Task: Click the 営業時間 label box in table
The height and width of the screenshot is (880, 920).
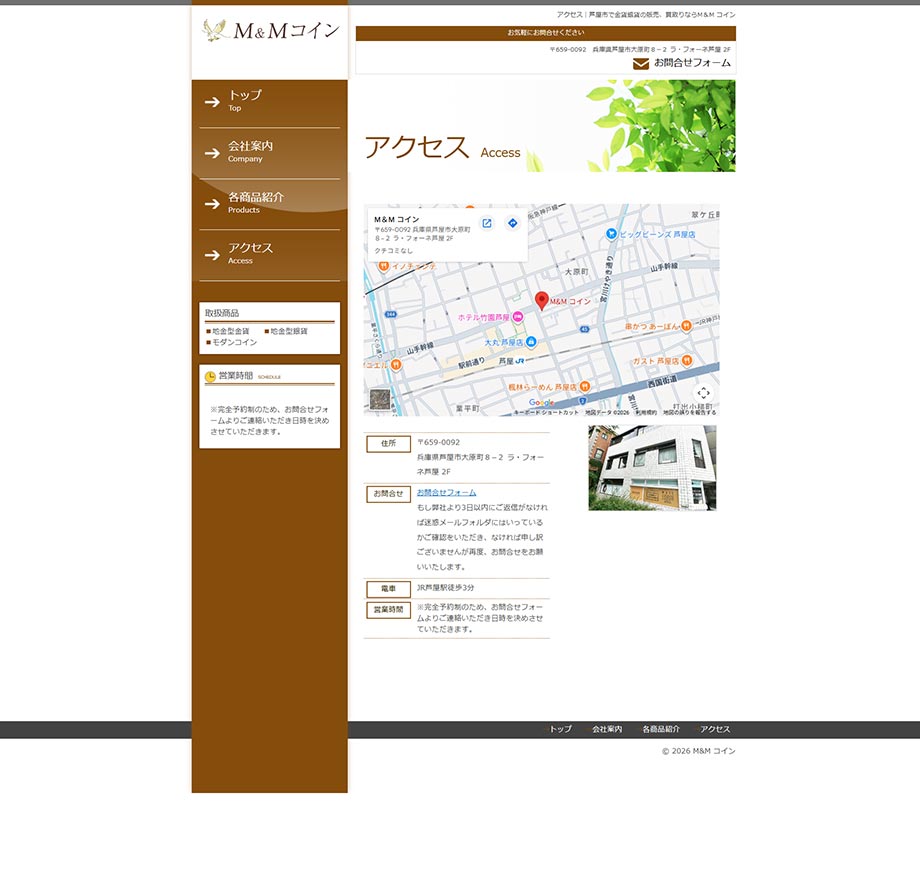Action: [388, 610]
